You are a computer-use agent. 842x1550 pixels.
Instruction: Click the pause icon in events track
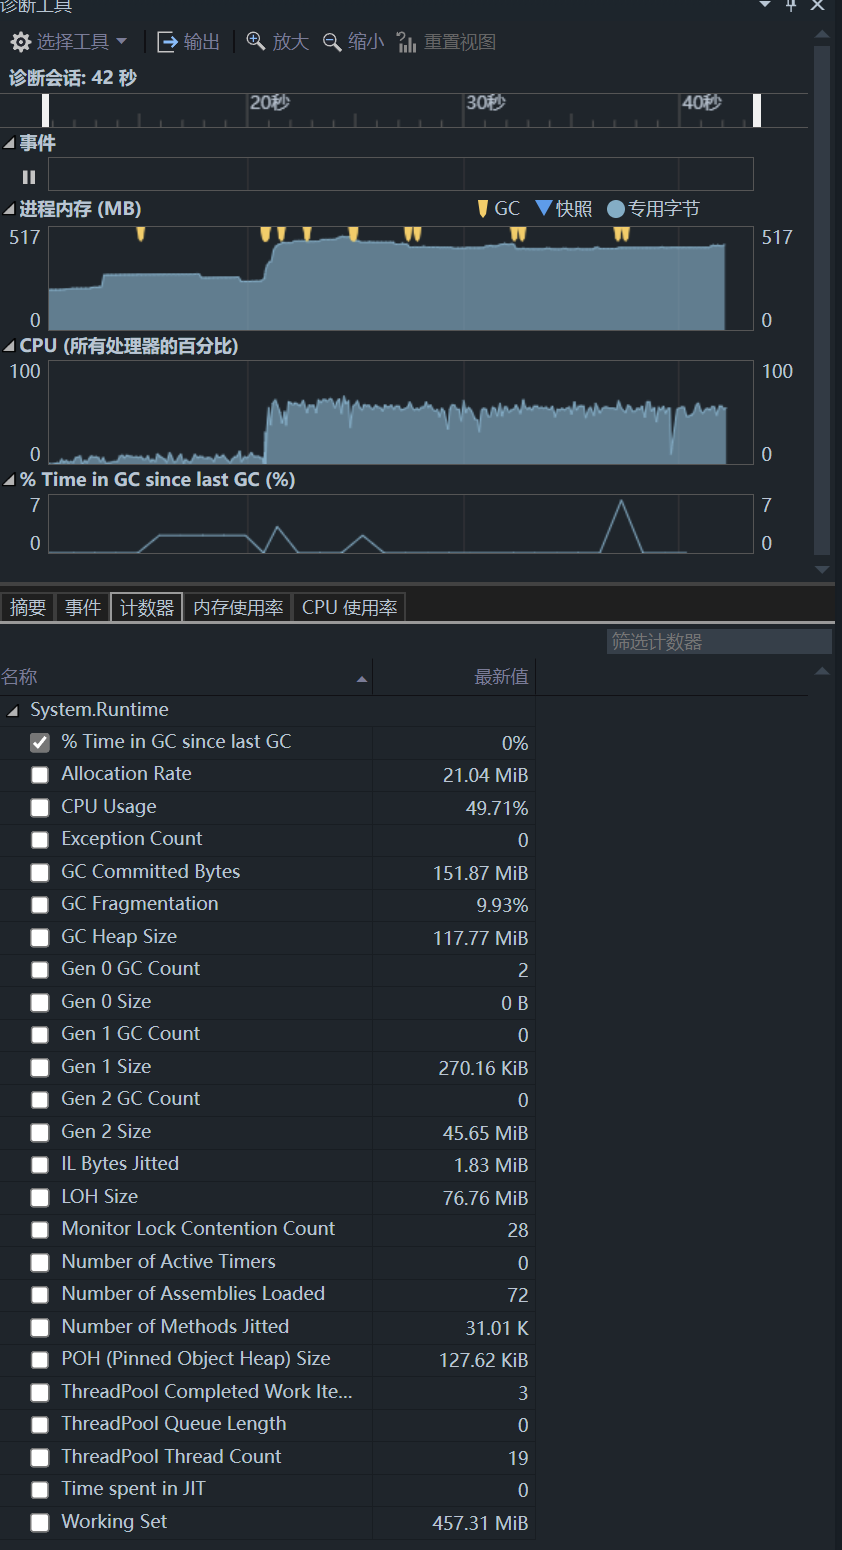pyautogui.click(x=29, y=177)
